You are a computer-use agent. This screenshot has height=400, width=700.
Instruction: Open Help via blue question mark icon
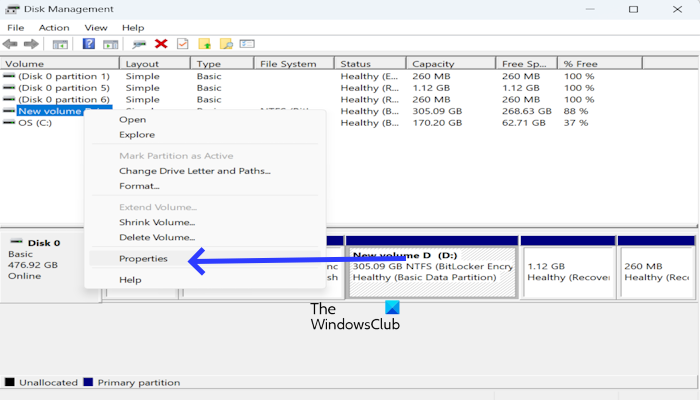pyautogui.click(x=88, y=43)
